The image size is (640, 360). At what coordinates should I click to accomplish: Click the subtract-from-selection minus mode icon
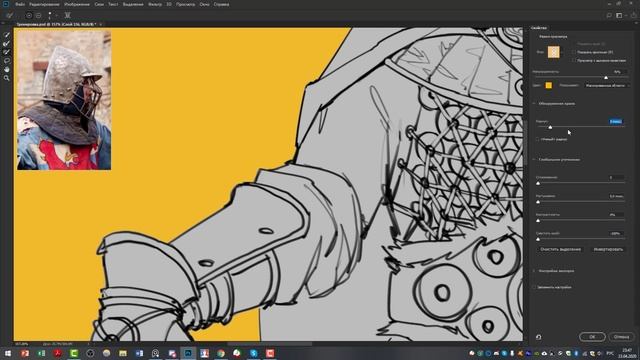pos(38,16)
